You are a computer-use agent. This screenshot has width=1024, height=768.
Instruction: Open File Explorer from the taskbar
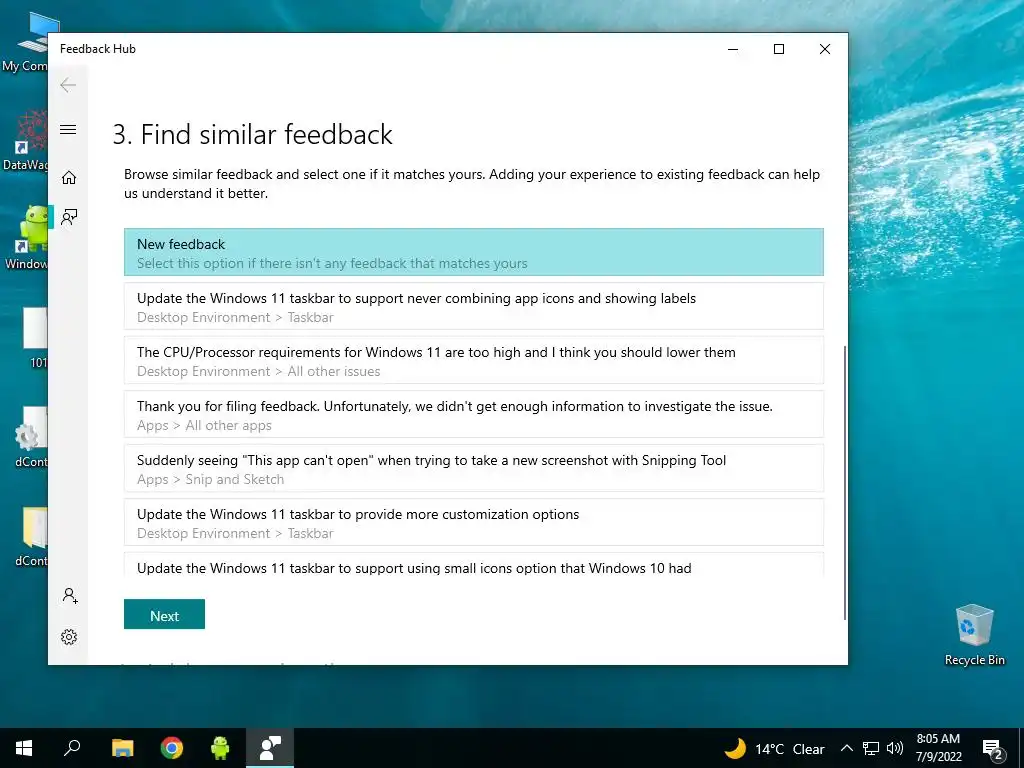(x=122, y=748)
